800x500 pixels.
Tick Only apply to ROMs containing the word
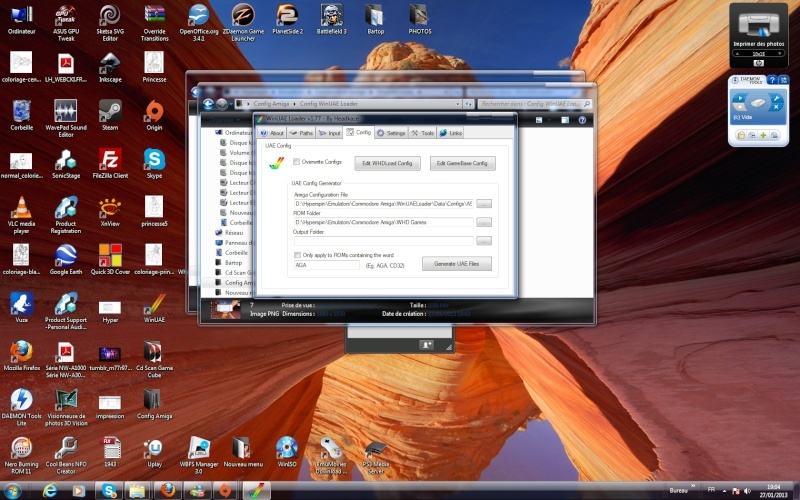tap(297, 255)
